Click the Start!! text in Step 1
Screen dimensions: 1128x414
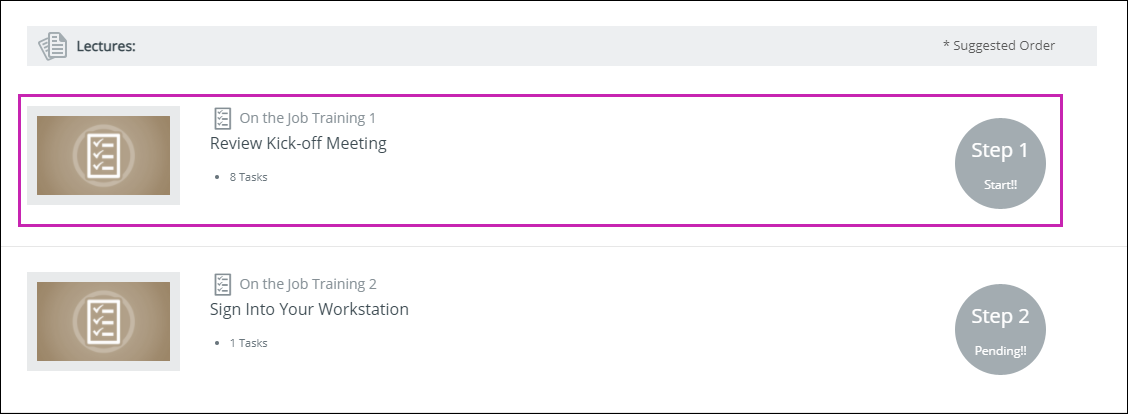(1001, 185)
